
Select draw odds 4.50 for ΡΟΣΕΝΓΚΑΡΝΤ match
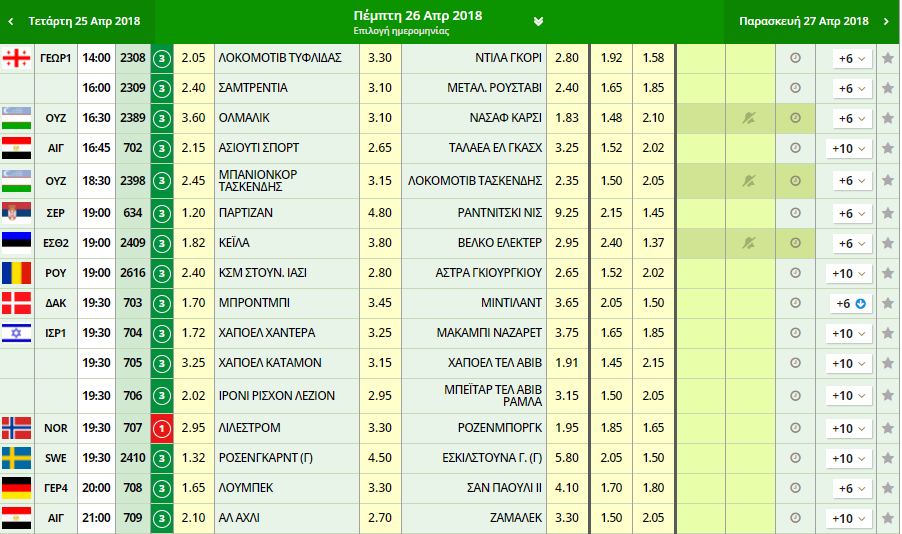[380, 458]
